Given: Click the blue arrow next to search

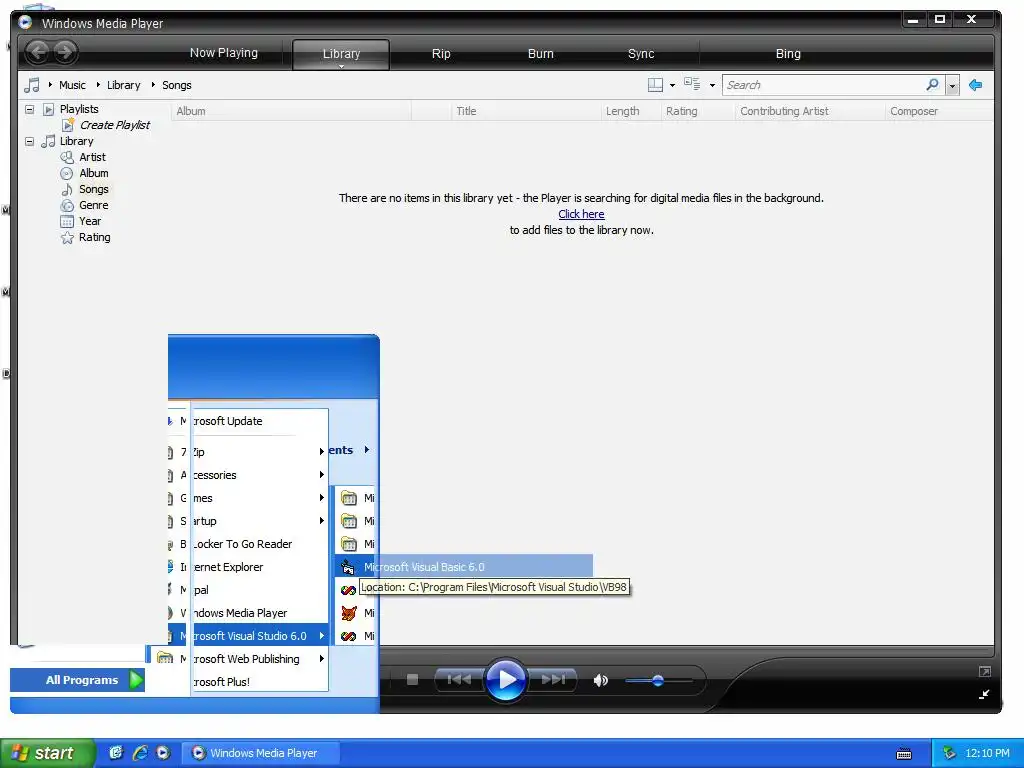Looking at the screenshot, I should point(975,85).
